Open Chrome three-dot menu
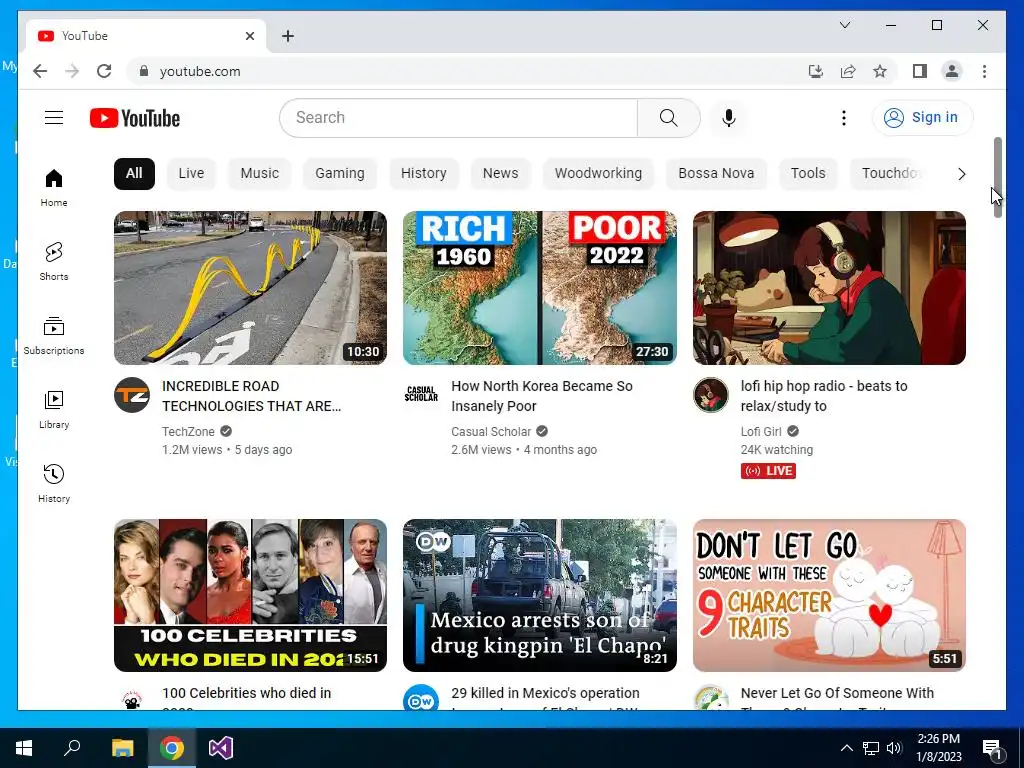Image resolution: width=1024 pixels, height=768 pixels. pyautogui.click(x=984, y=71)
